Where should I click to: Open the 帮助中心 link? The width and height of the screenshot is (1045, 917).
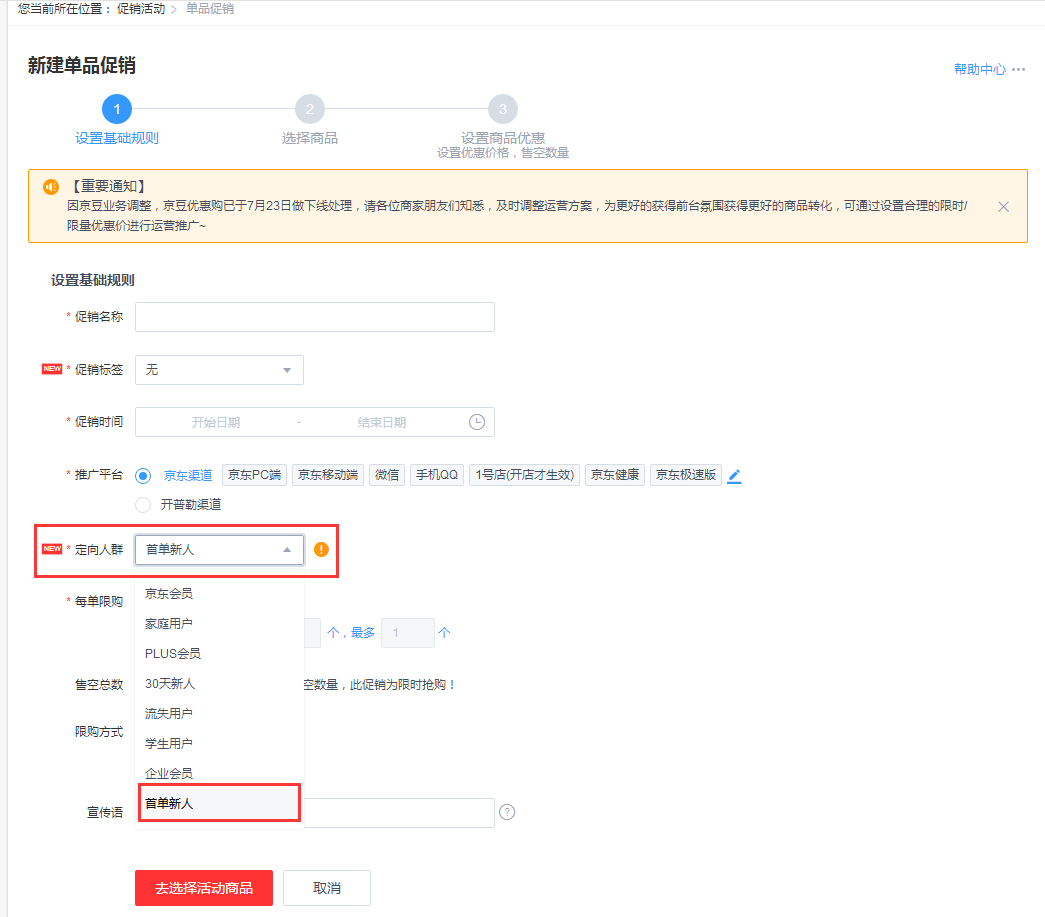tap(979, 70)
